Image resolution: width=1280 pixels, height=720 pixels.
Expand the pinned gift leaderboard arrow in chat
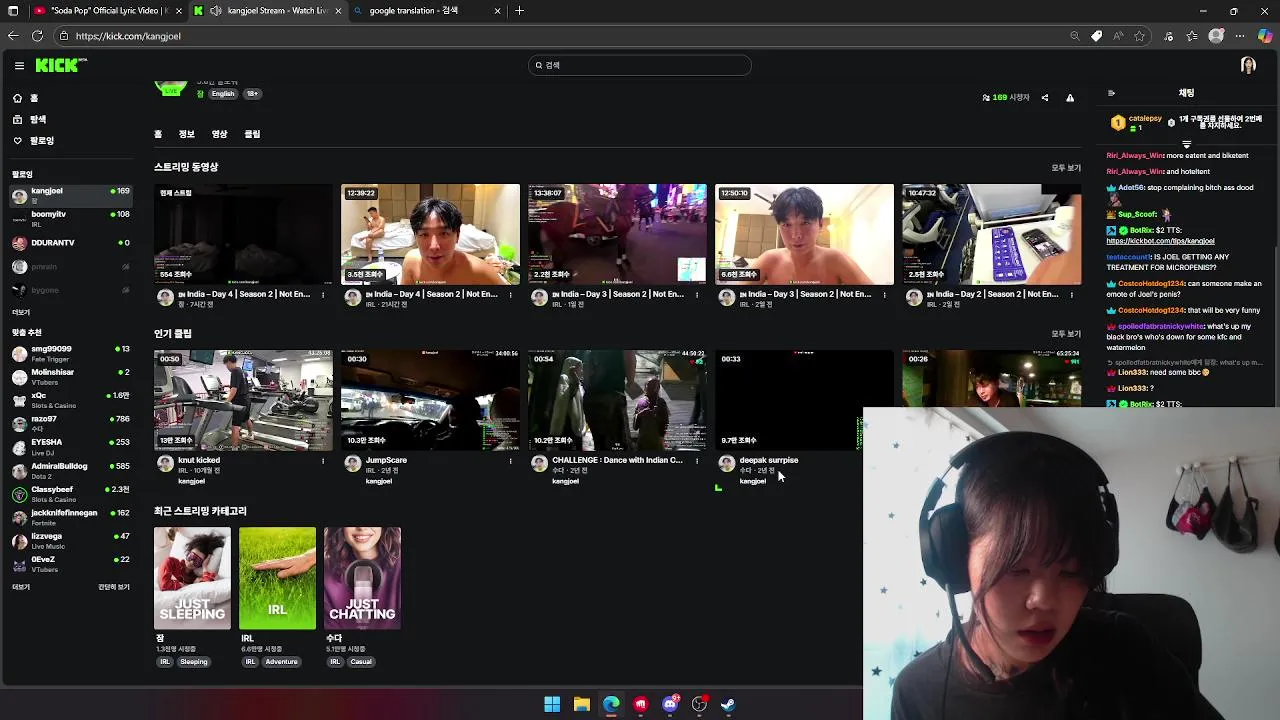[x=1186, y=145]
